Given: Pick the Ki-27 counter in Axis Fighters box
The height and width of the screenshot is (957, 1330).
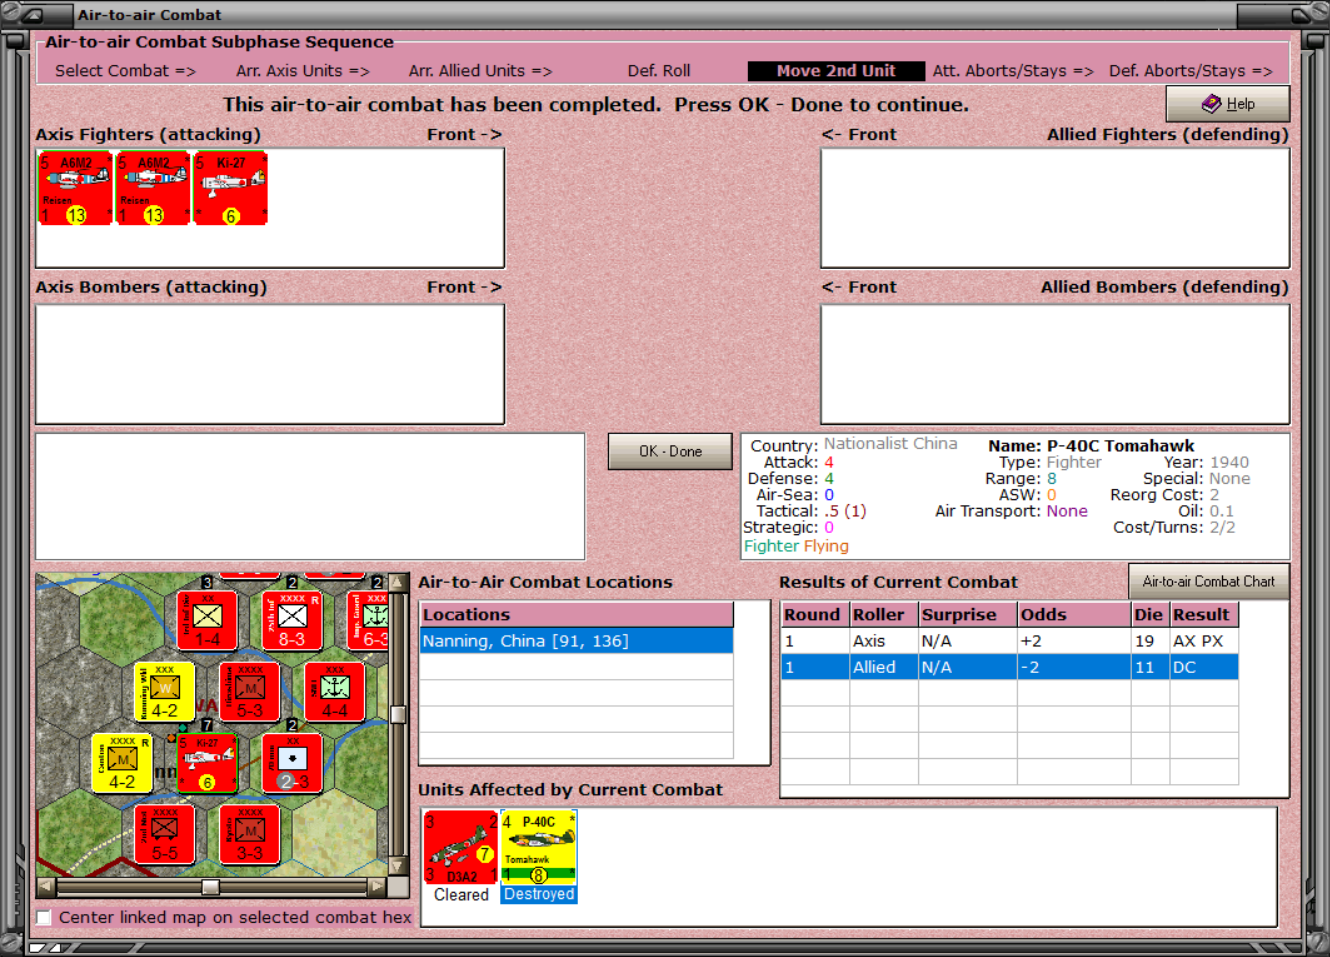Looking at the screenshot, I should (231, 188).
